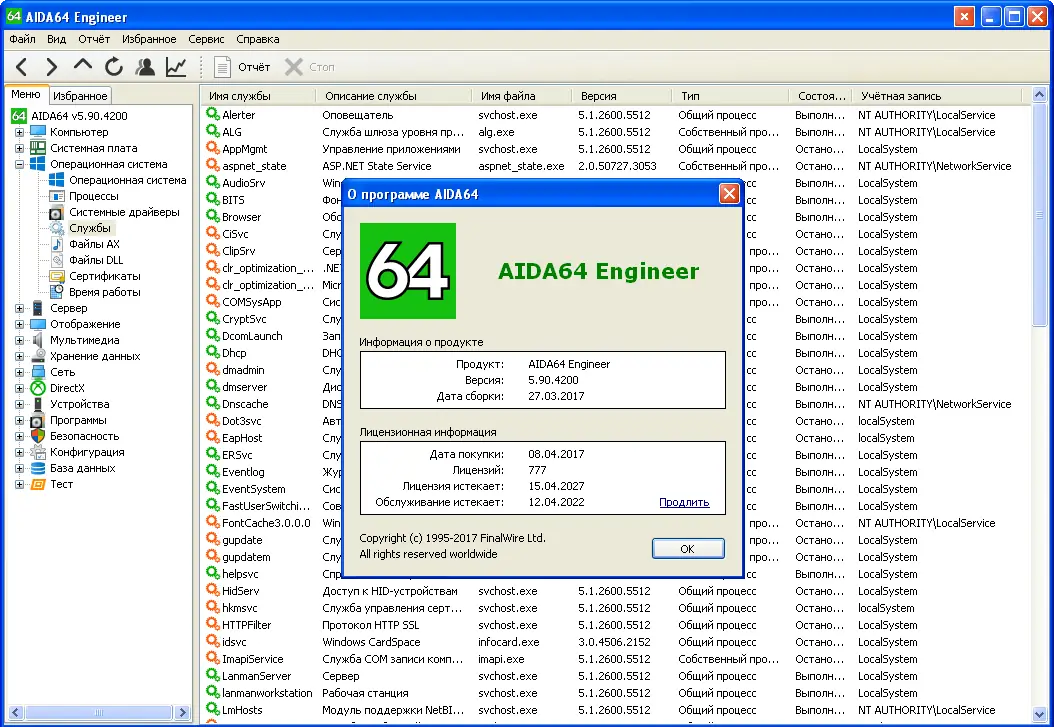Click the База данных icon
1054x727 pixels.
tap(38, 468)
